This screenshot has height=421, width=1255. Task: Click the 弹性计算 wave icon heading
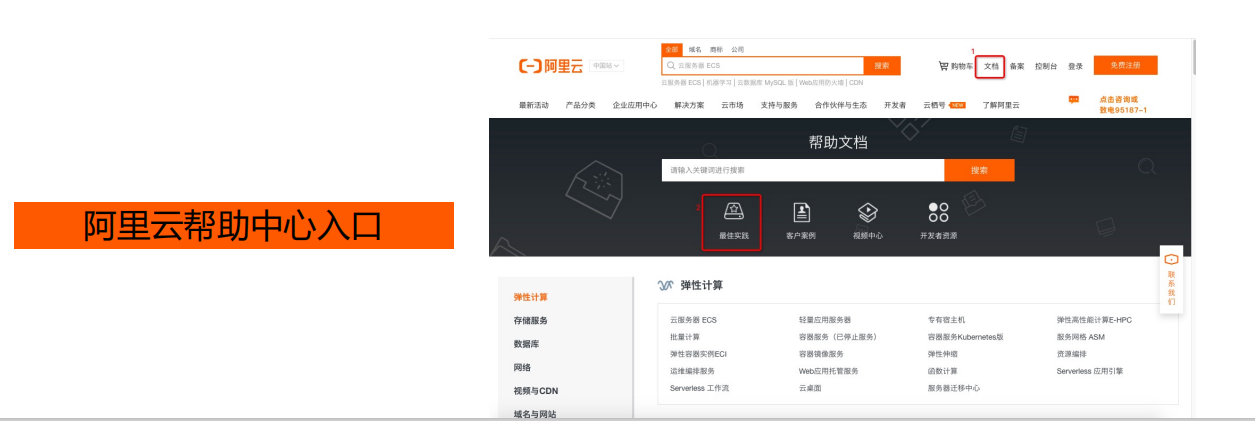click(x=665, y=286)
